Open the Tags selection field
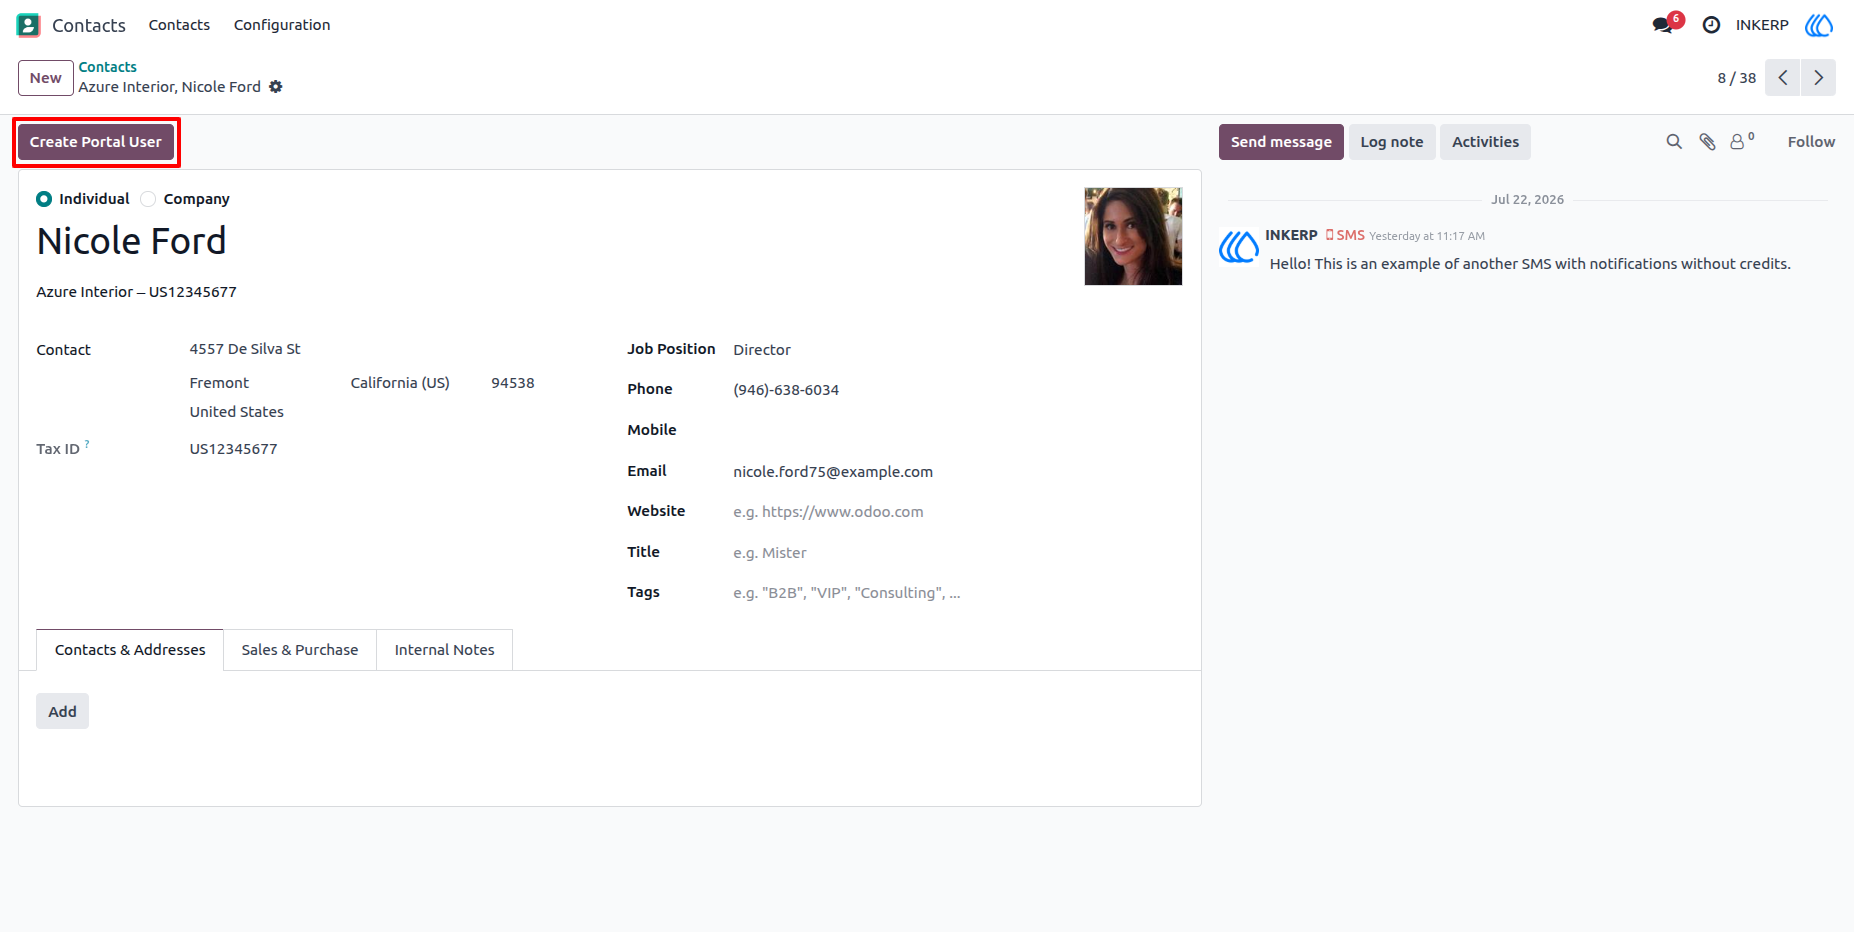Viewport: 1854px width, 932px height. [957, 593]
